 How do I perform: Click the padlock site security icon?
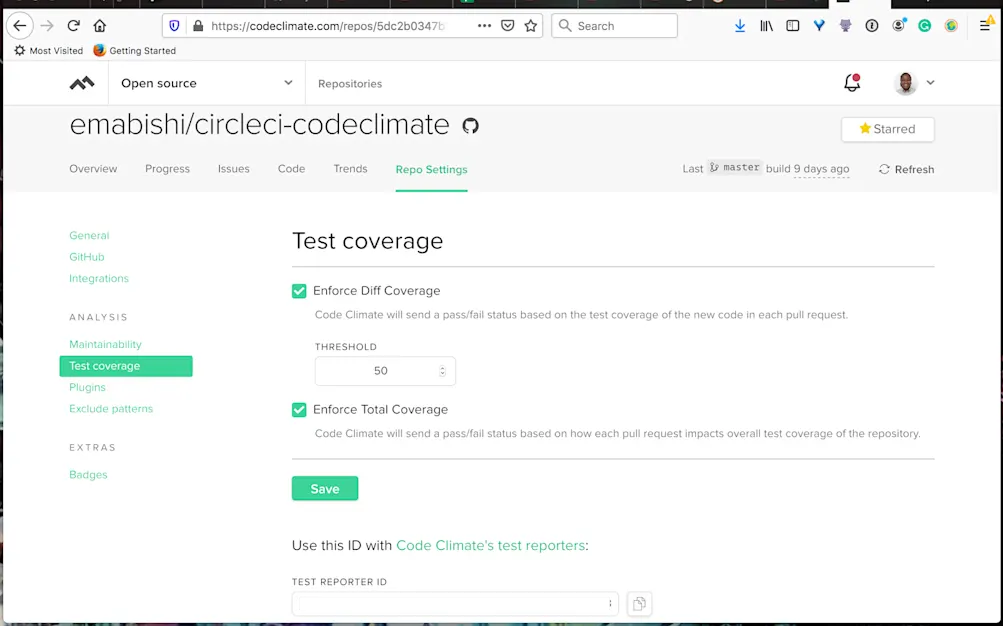pyautogui.click(x=198, y=26)
